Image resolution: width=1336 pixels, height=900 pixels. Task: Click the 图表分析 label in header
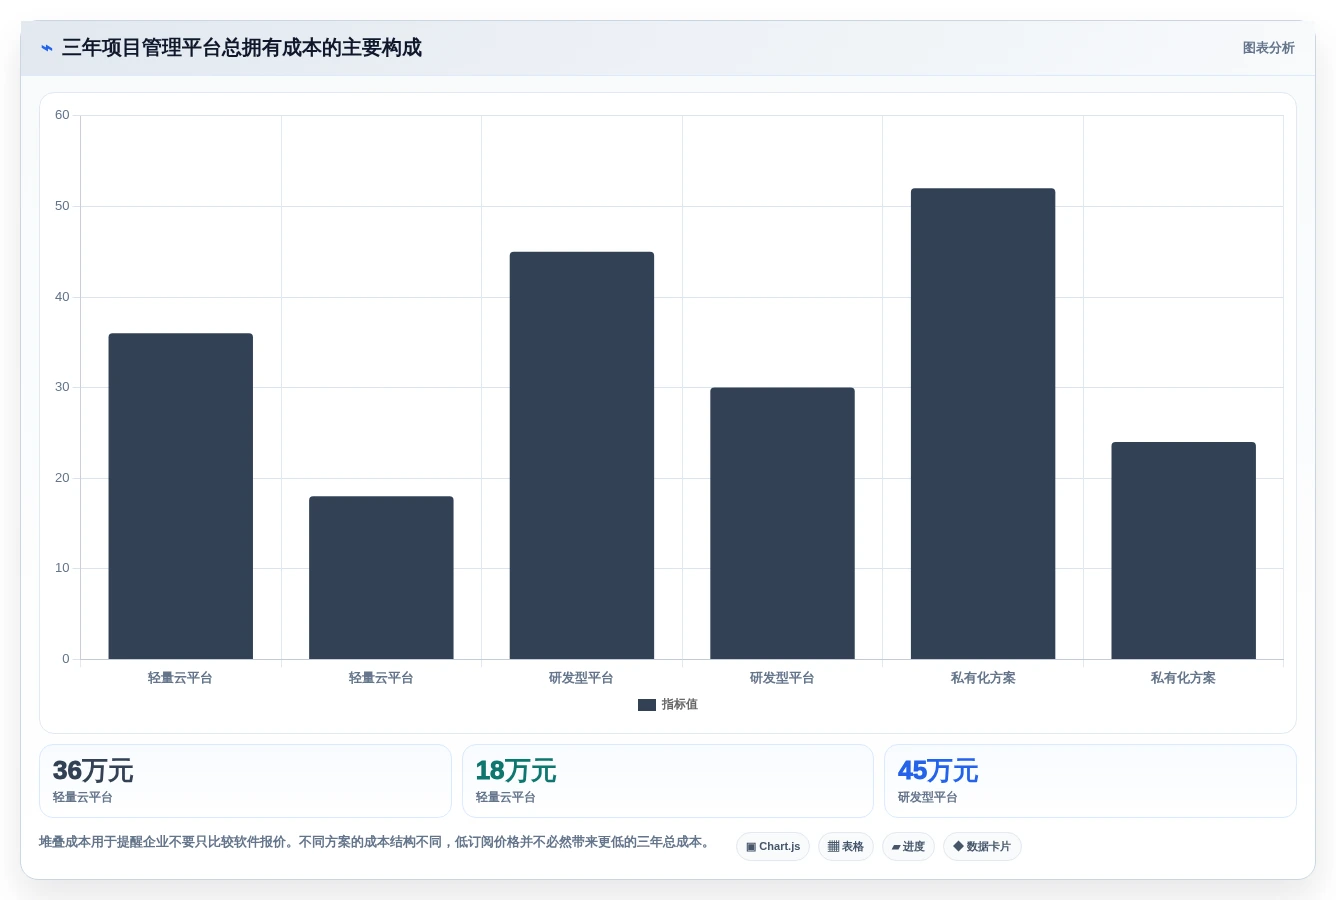tap(1268, 48)
